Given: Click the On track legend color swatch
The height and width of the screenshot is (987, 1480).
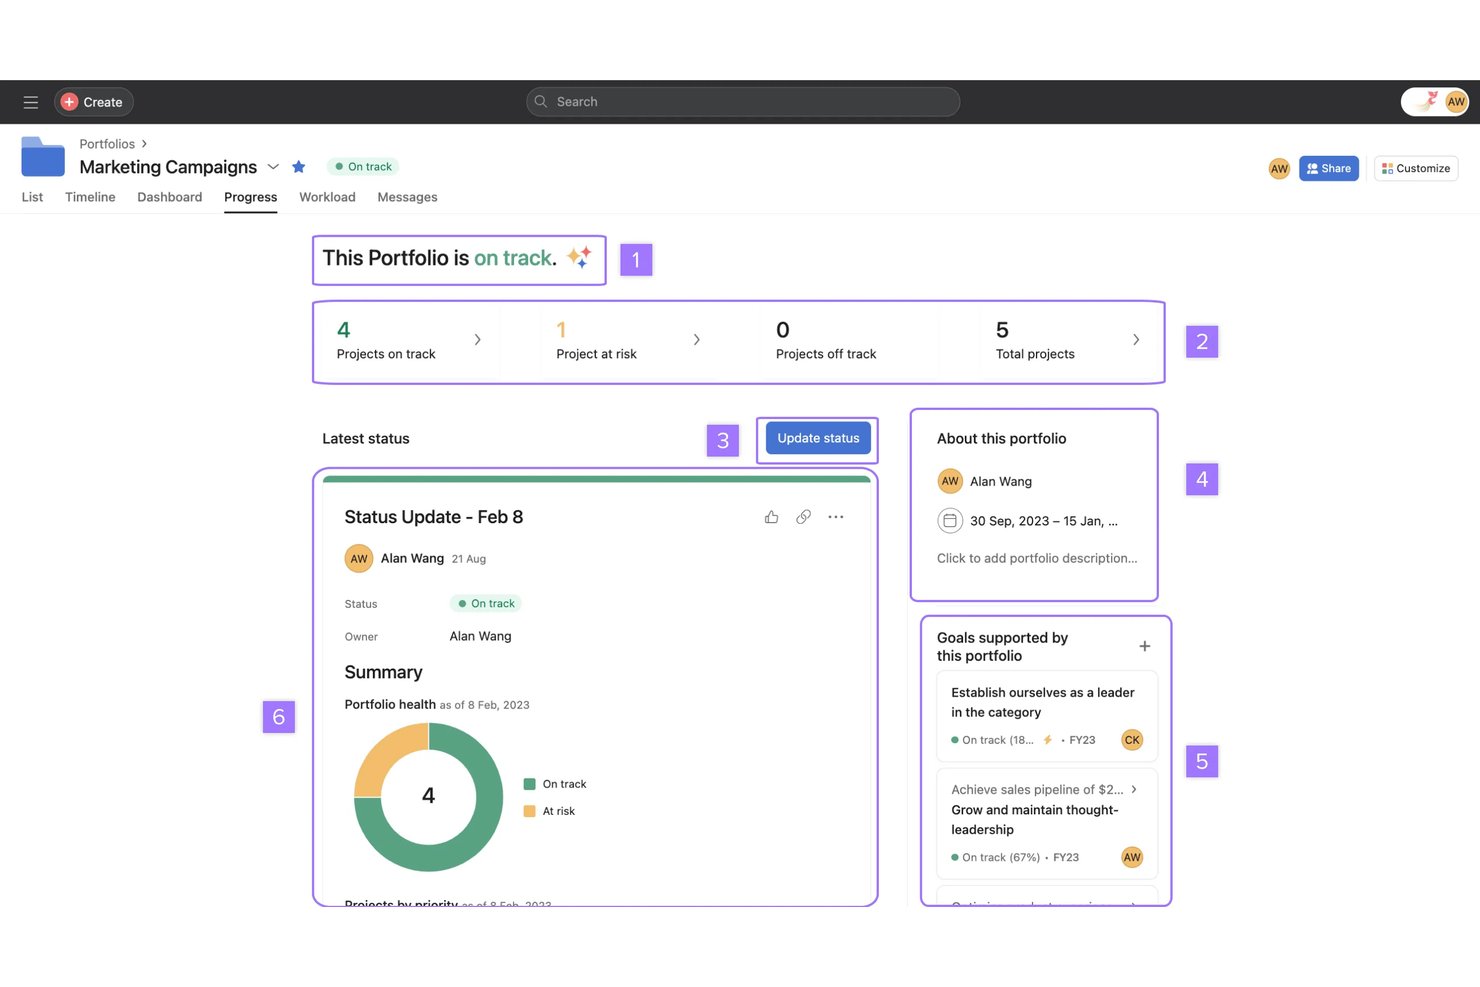Looking at the screenshot, I should click(x=529, y=784).
